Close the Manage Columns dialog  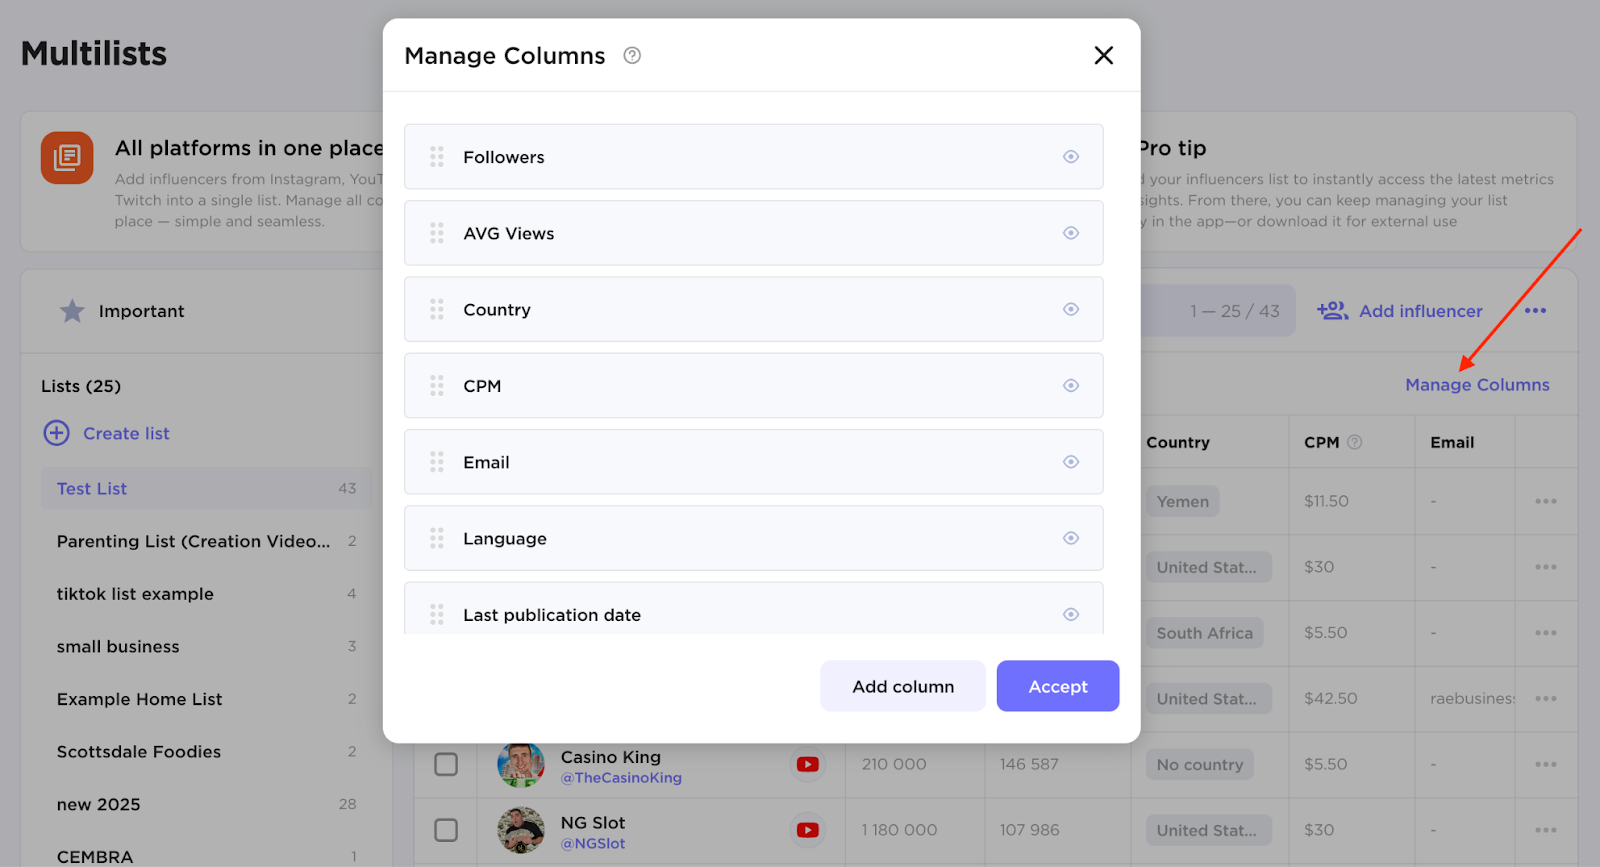(x=1103, y=56)
